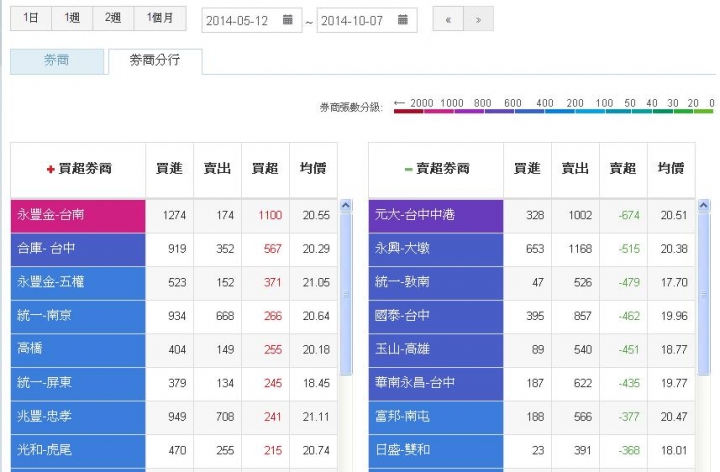Select broker 合庫-台中

(x=78, y=249)
